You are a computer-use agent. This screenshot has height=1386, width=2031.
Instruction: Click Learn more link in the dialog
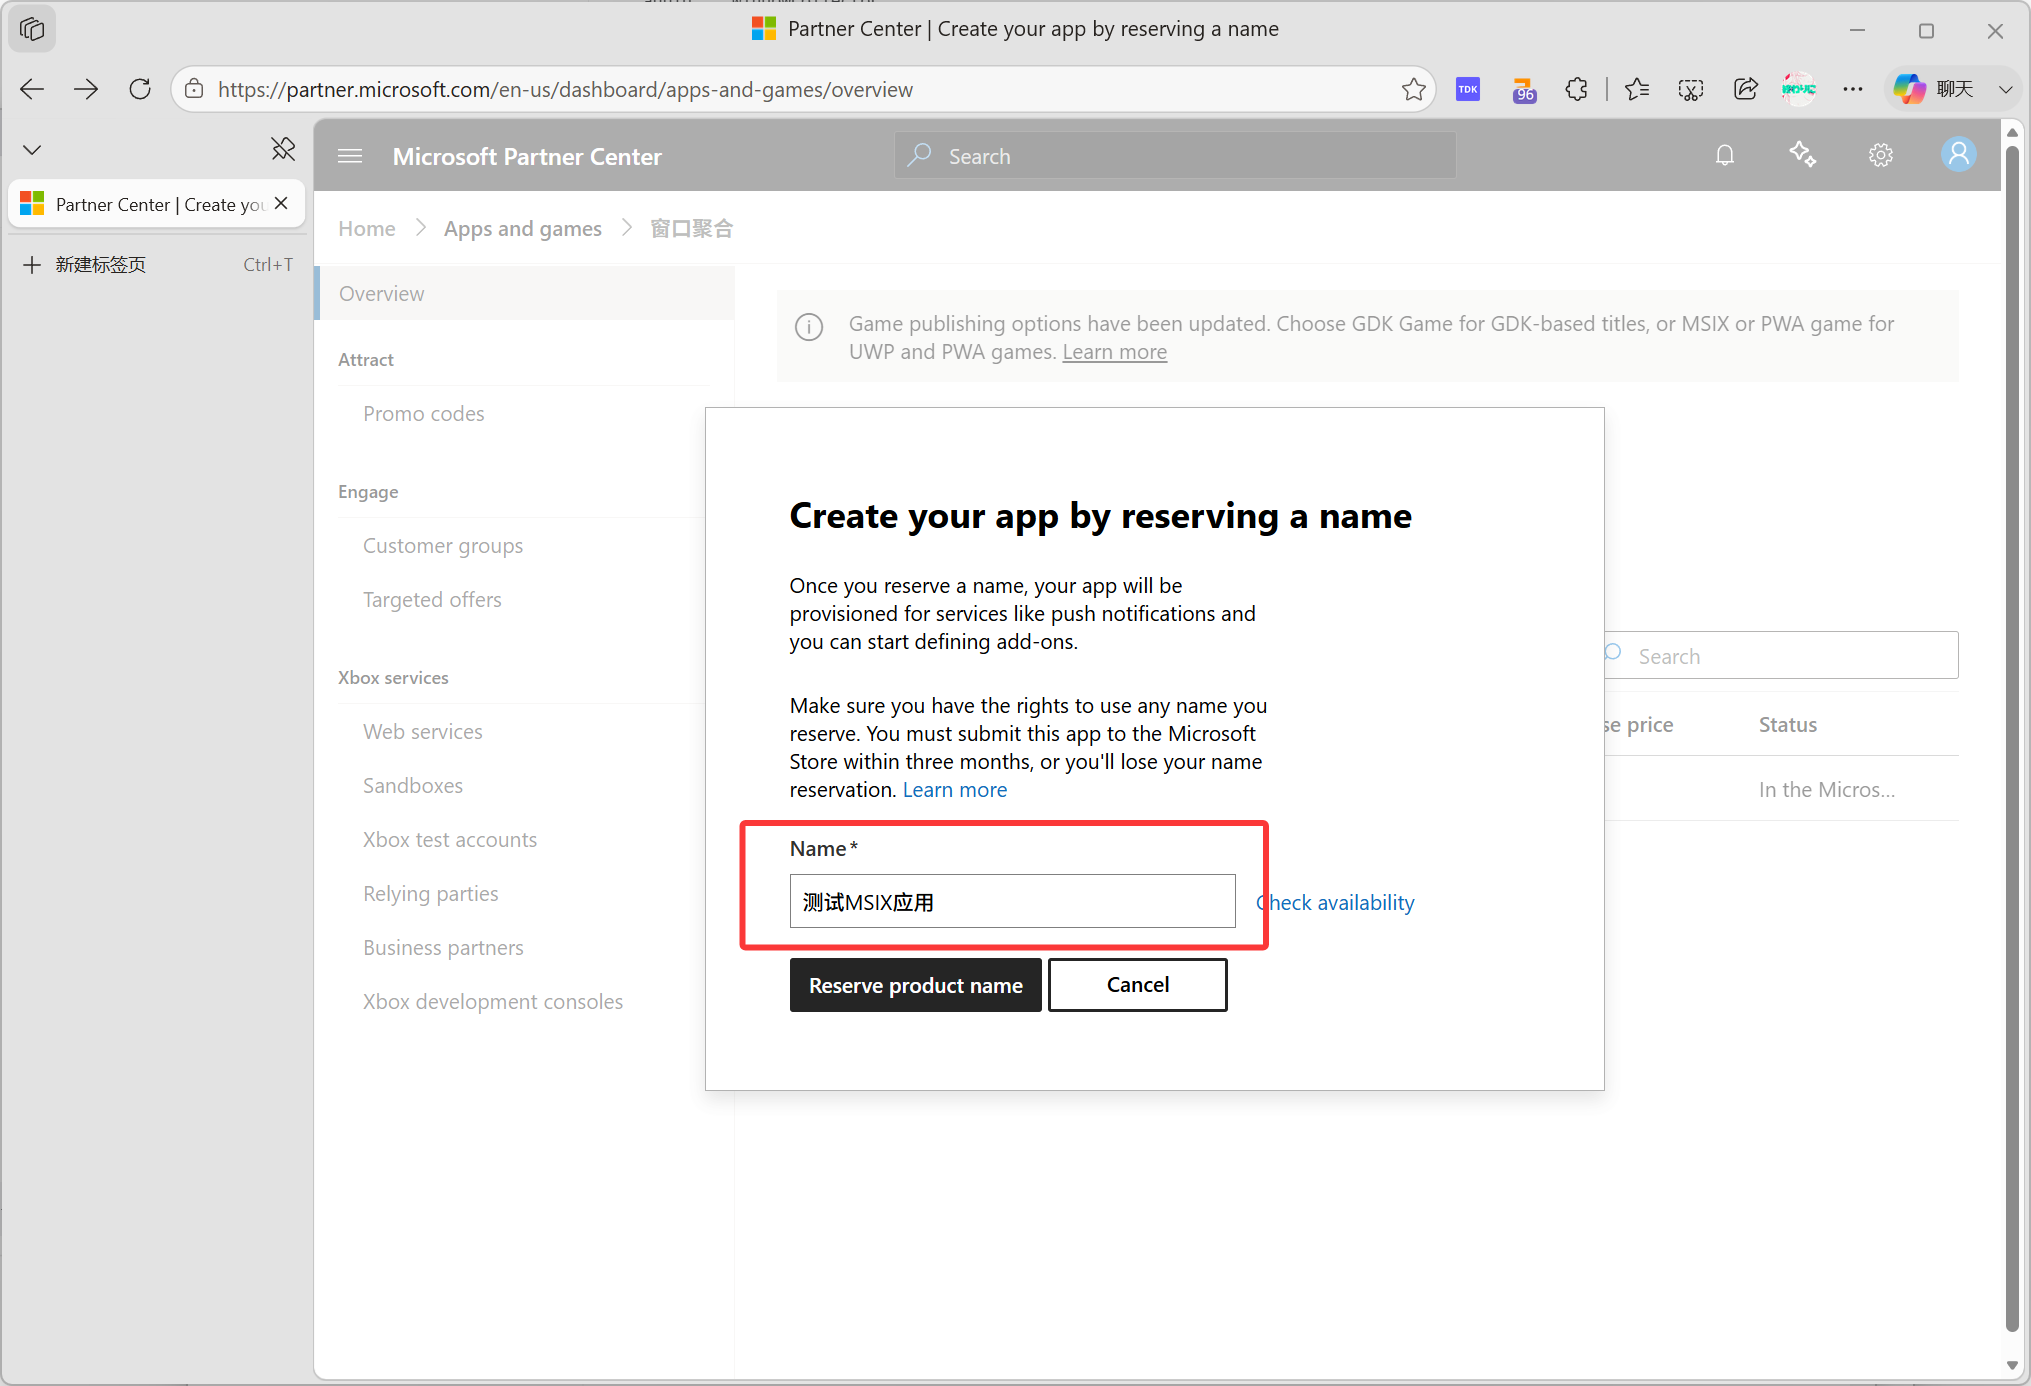[x=955, y=790]
